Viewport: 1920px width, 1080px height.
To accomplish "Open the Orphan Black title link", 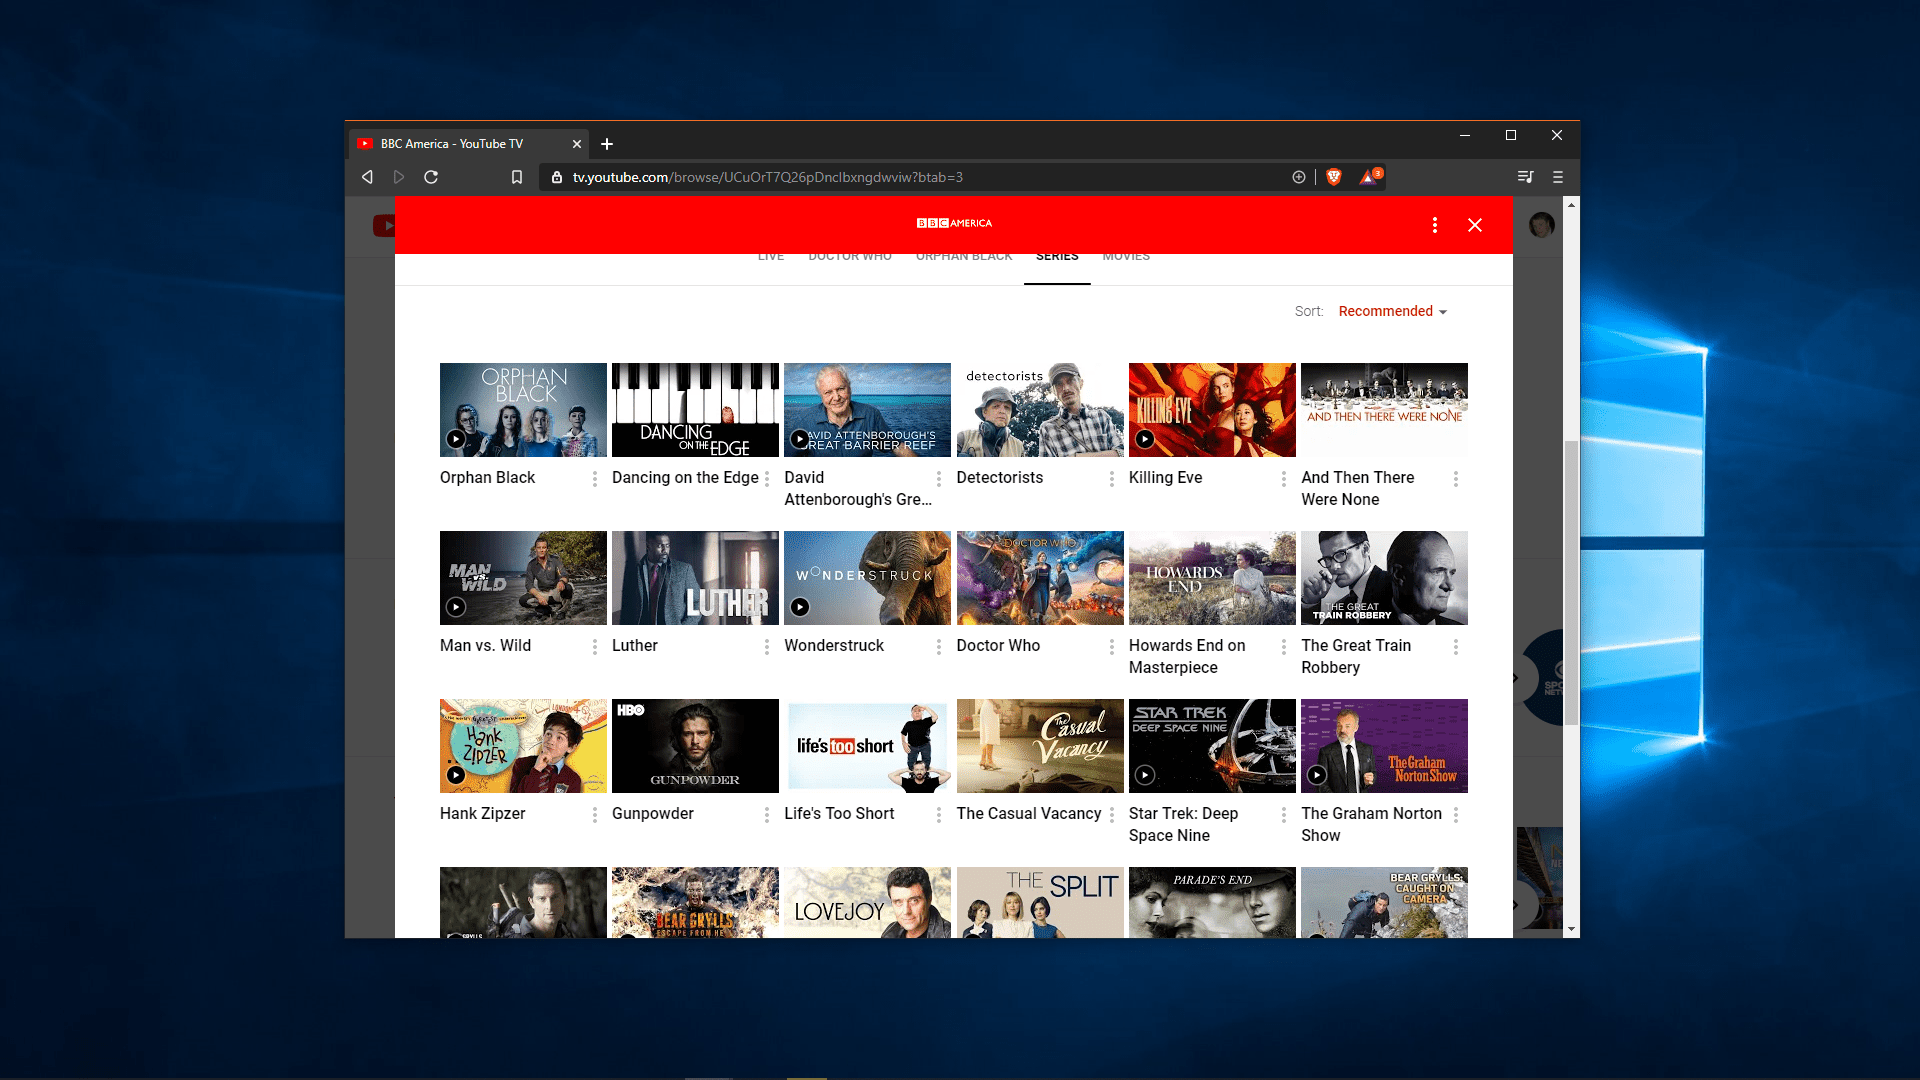I will pyautogui.click(x=487, y=478).
